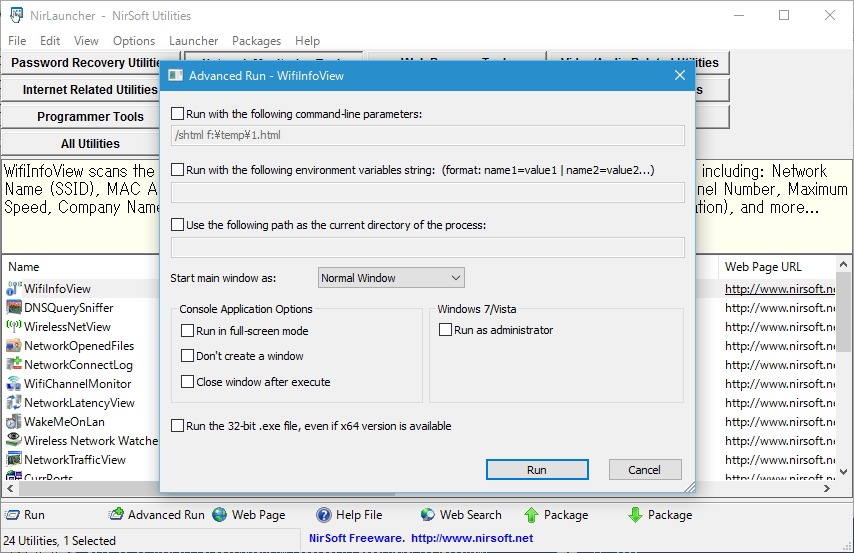
Task: Click the Help File question mark icon
Action: point(324,515)
